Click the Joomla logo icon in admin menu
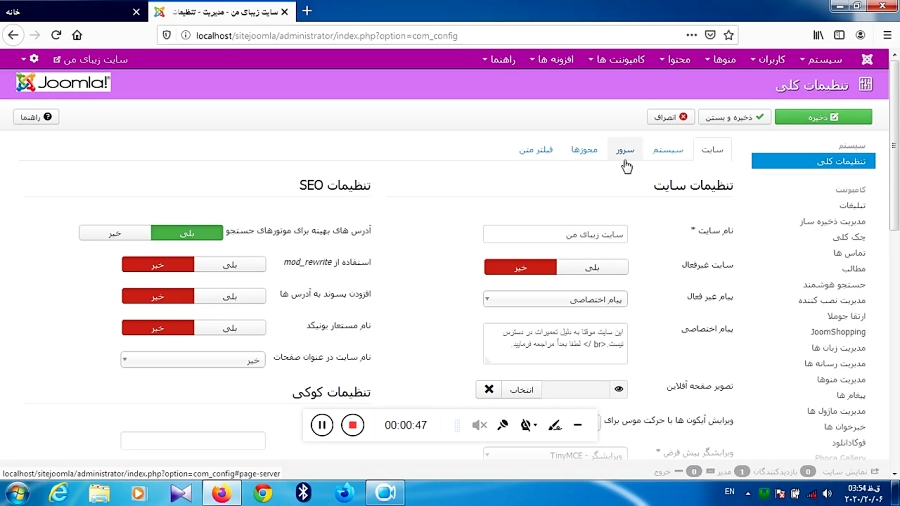Screen dimensions: 900x506 (867, 59)
